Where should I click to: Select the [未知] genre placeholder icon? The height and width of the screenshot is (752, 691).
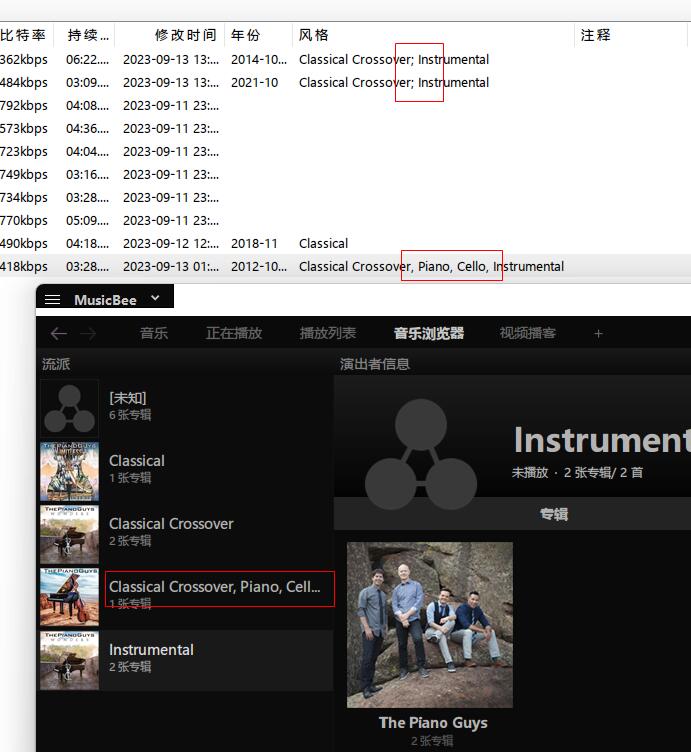[x=69, y=408]
